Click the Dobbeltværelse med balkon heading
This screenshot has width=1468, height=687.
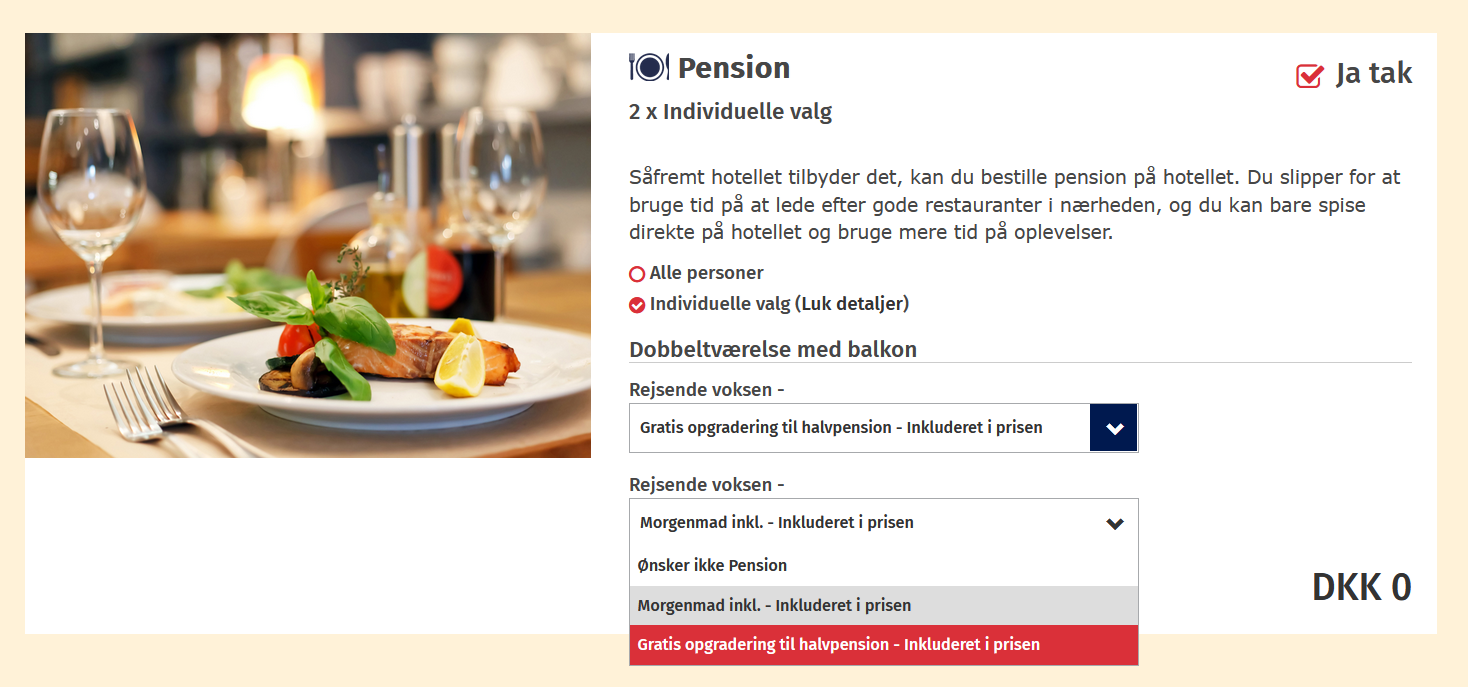(x=773, y=350)
